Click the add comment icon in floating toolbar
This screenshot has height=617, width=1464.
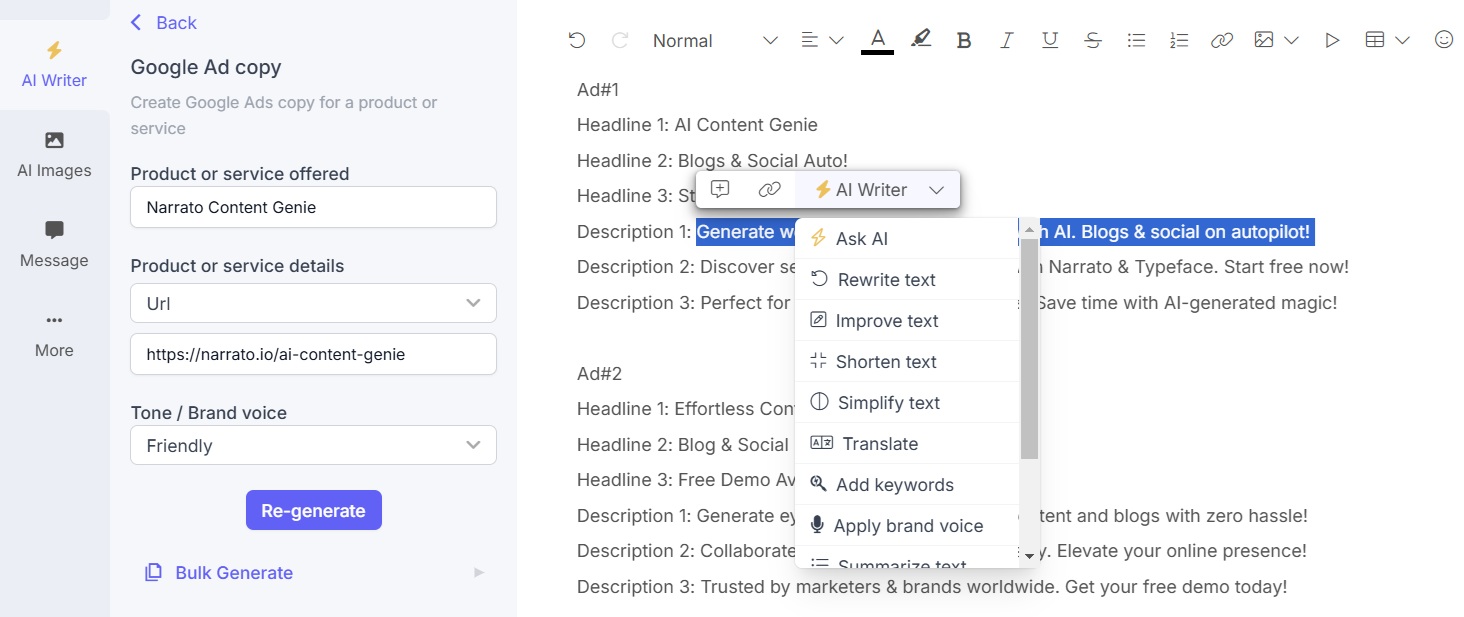point(719,189)
